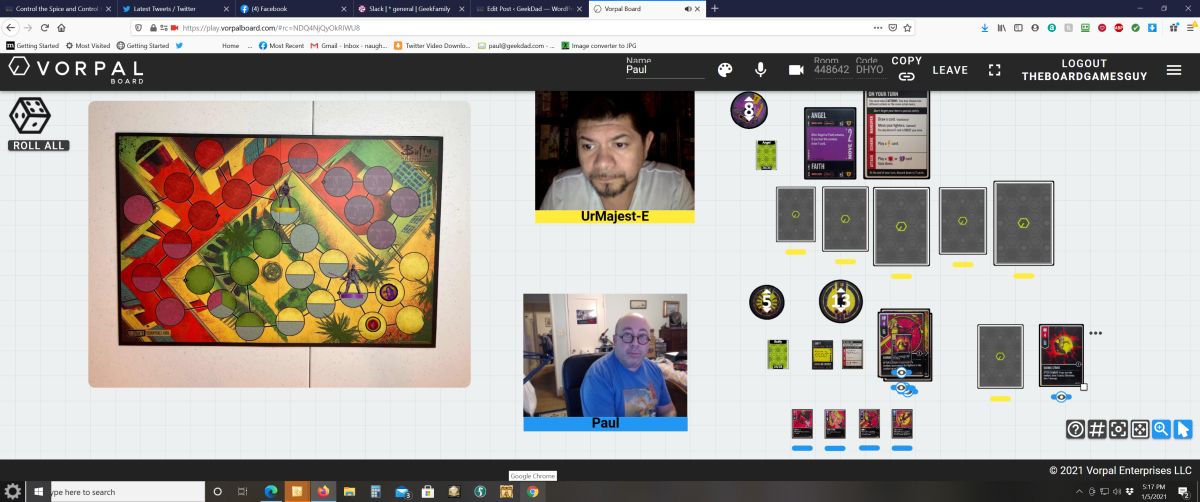
Task: Open the color palette picker in header
Action: [725, 70]
